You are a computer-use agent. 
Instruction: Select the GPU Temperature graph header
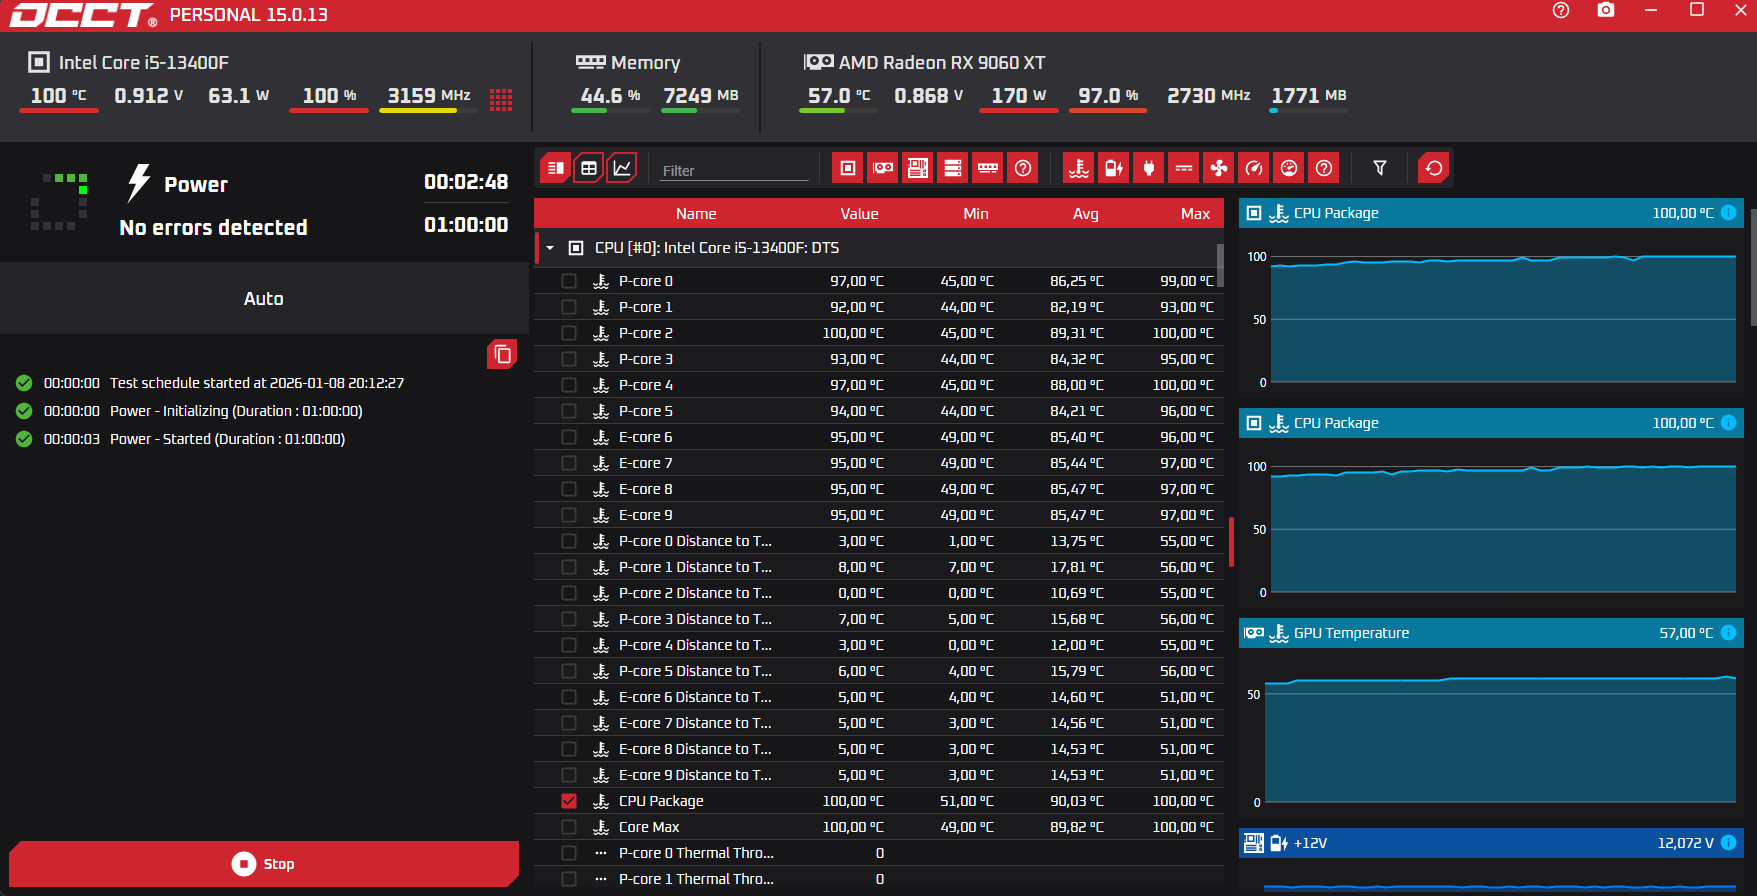pos(1491,633)
